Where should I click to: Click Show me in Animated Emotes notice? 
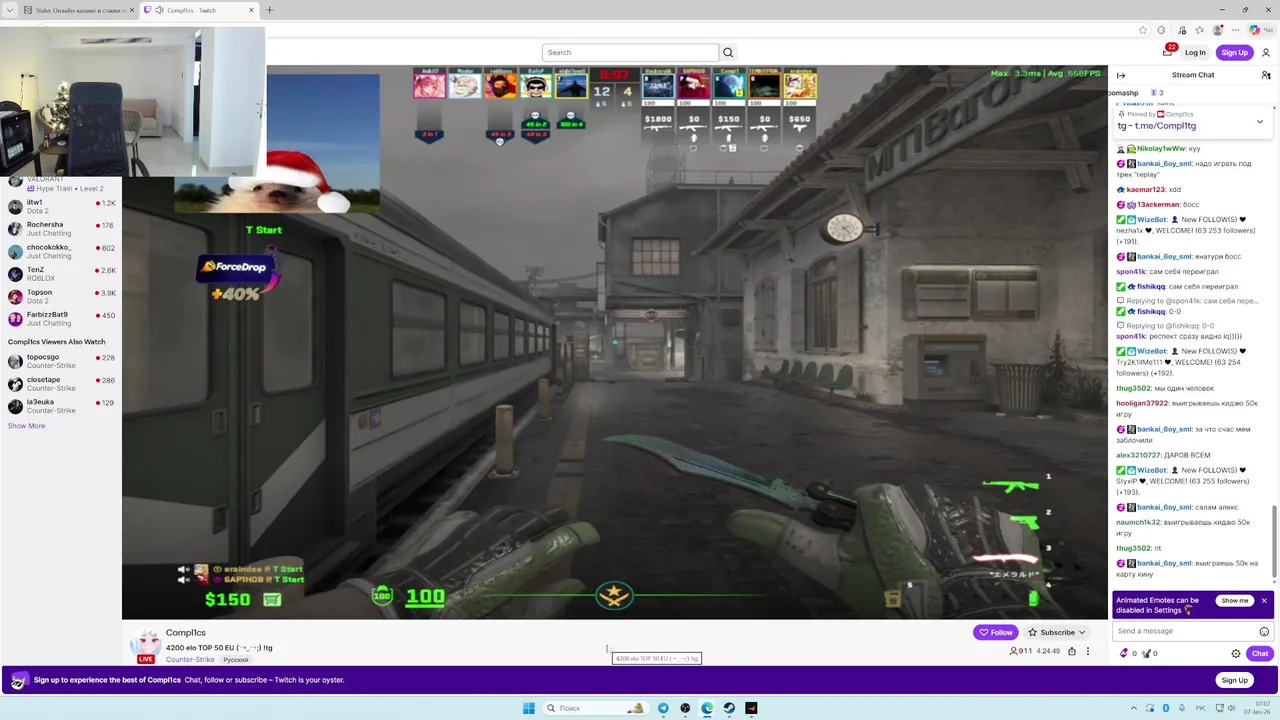coord(1235,601)
